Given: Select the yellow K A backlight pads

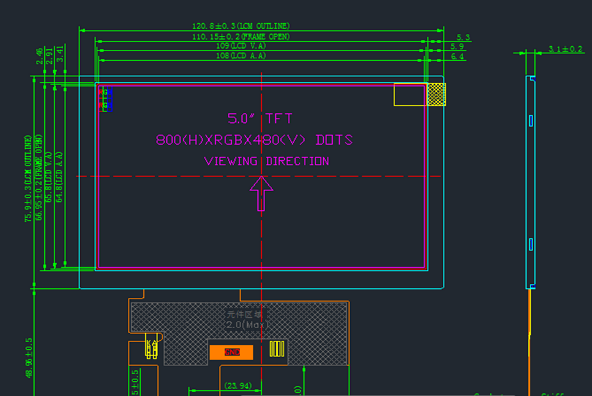Looking at the screenshot, I should pos(152,349).
